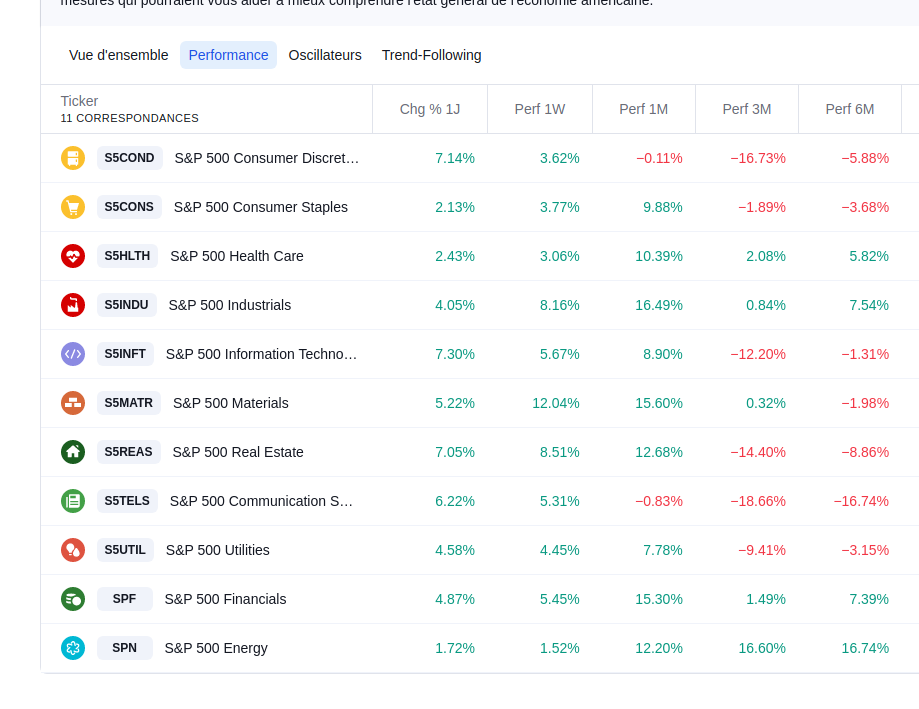Screen dimensions: 919x709
Task: Click the Materials bricks icon
Action: point(73,403)
